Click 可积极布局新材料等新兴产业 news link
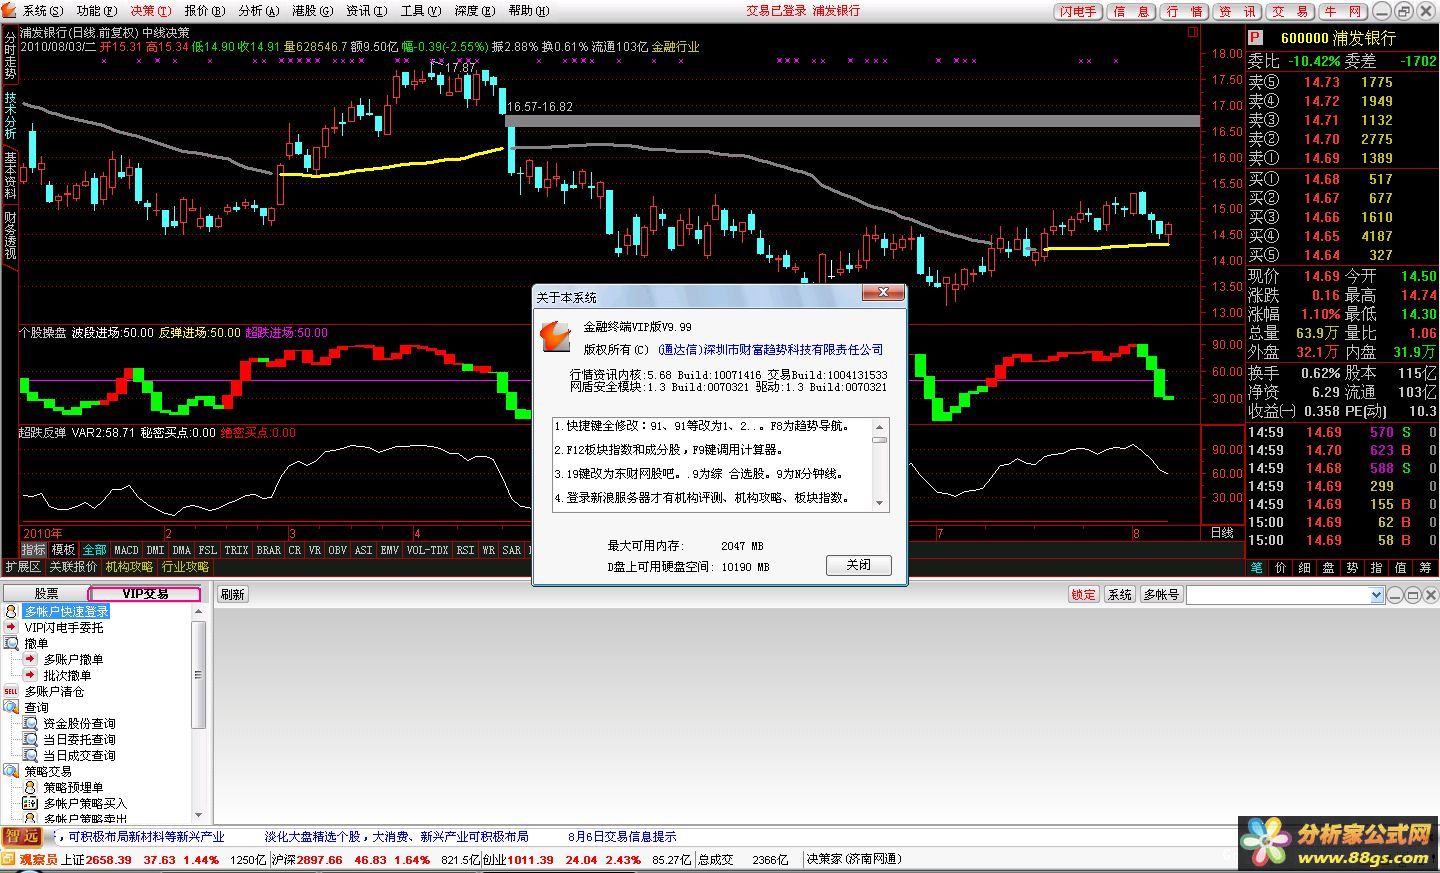Screen dimensions: 1440x873 click(x=146, y=837)
